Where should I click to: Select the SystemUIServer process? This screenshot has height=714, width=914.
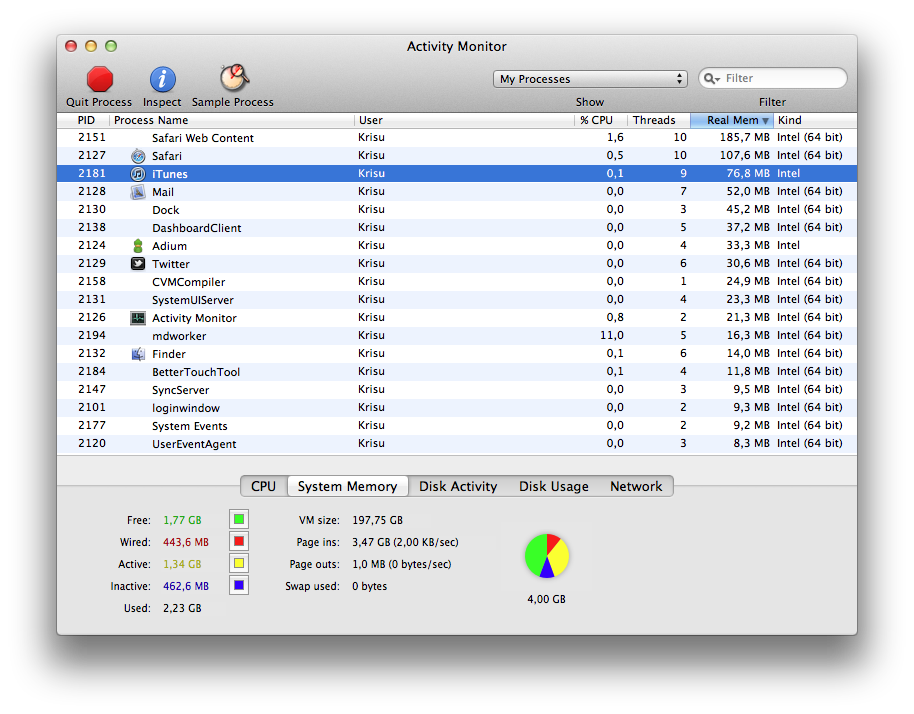point(457,300)
